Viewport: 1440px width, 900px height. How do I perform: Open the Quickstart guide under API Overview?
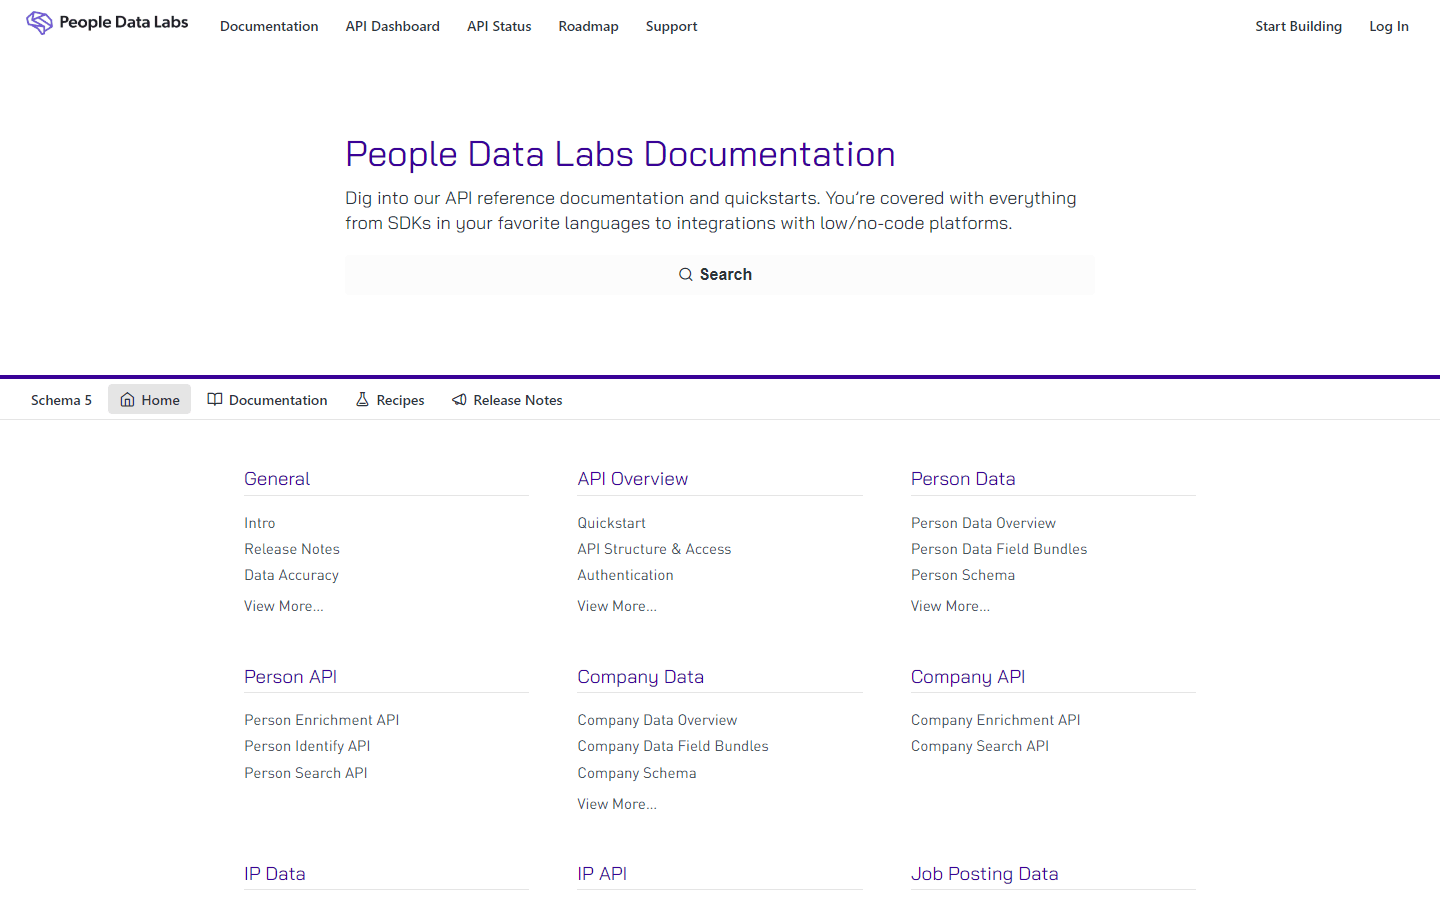click(x=611, y=522)
